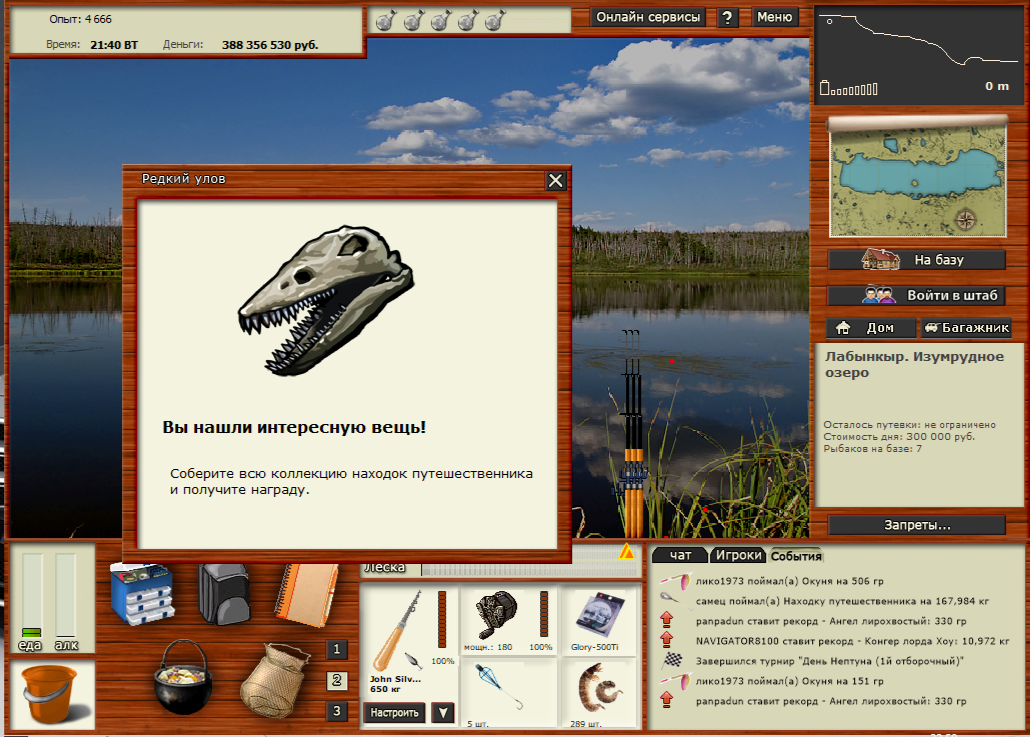1030x737 pixels.
Task: Open the blue tackle box
Action: 142,594
